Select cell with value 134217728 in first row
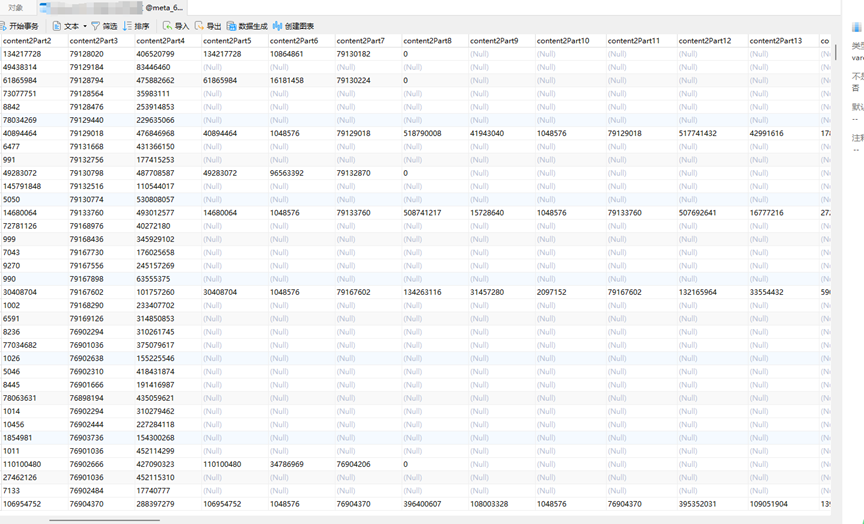This screenshot has height=524, width=864. pos(22,54)
